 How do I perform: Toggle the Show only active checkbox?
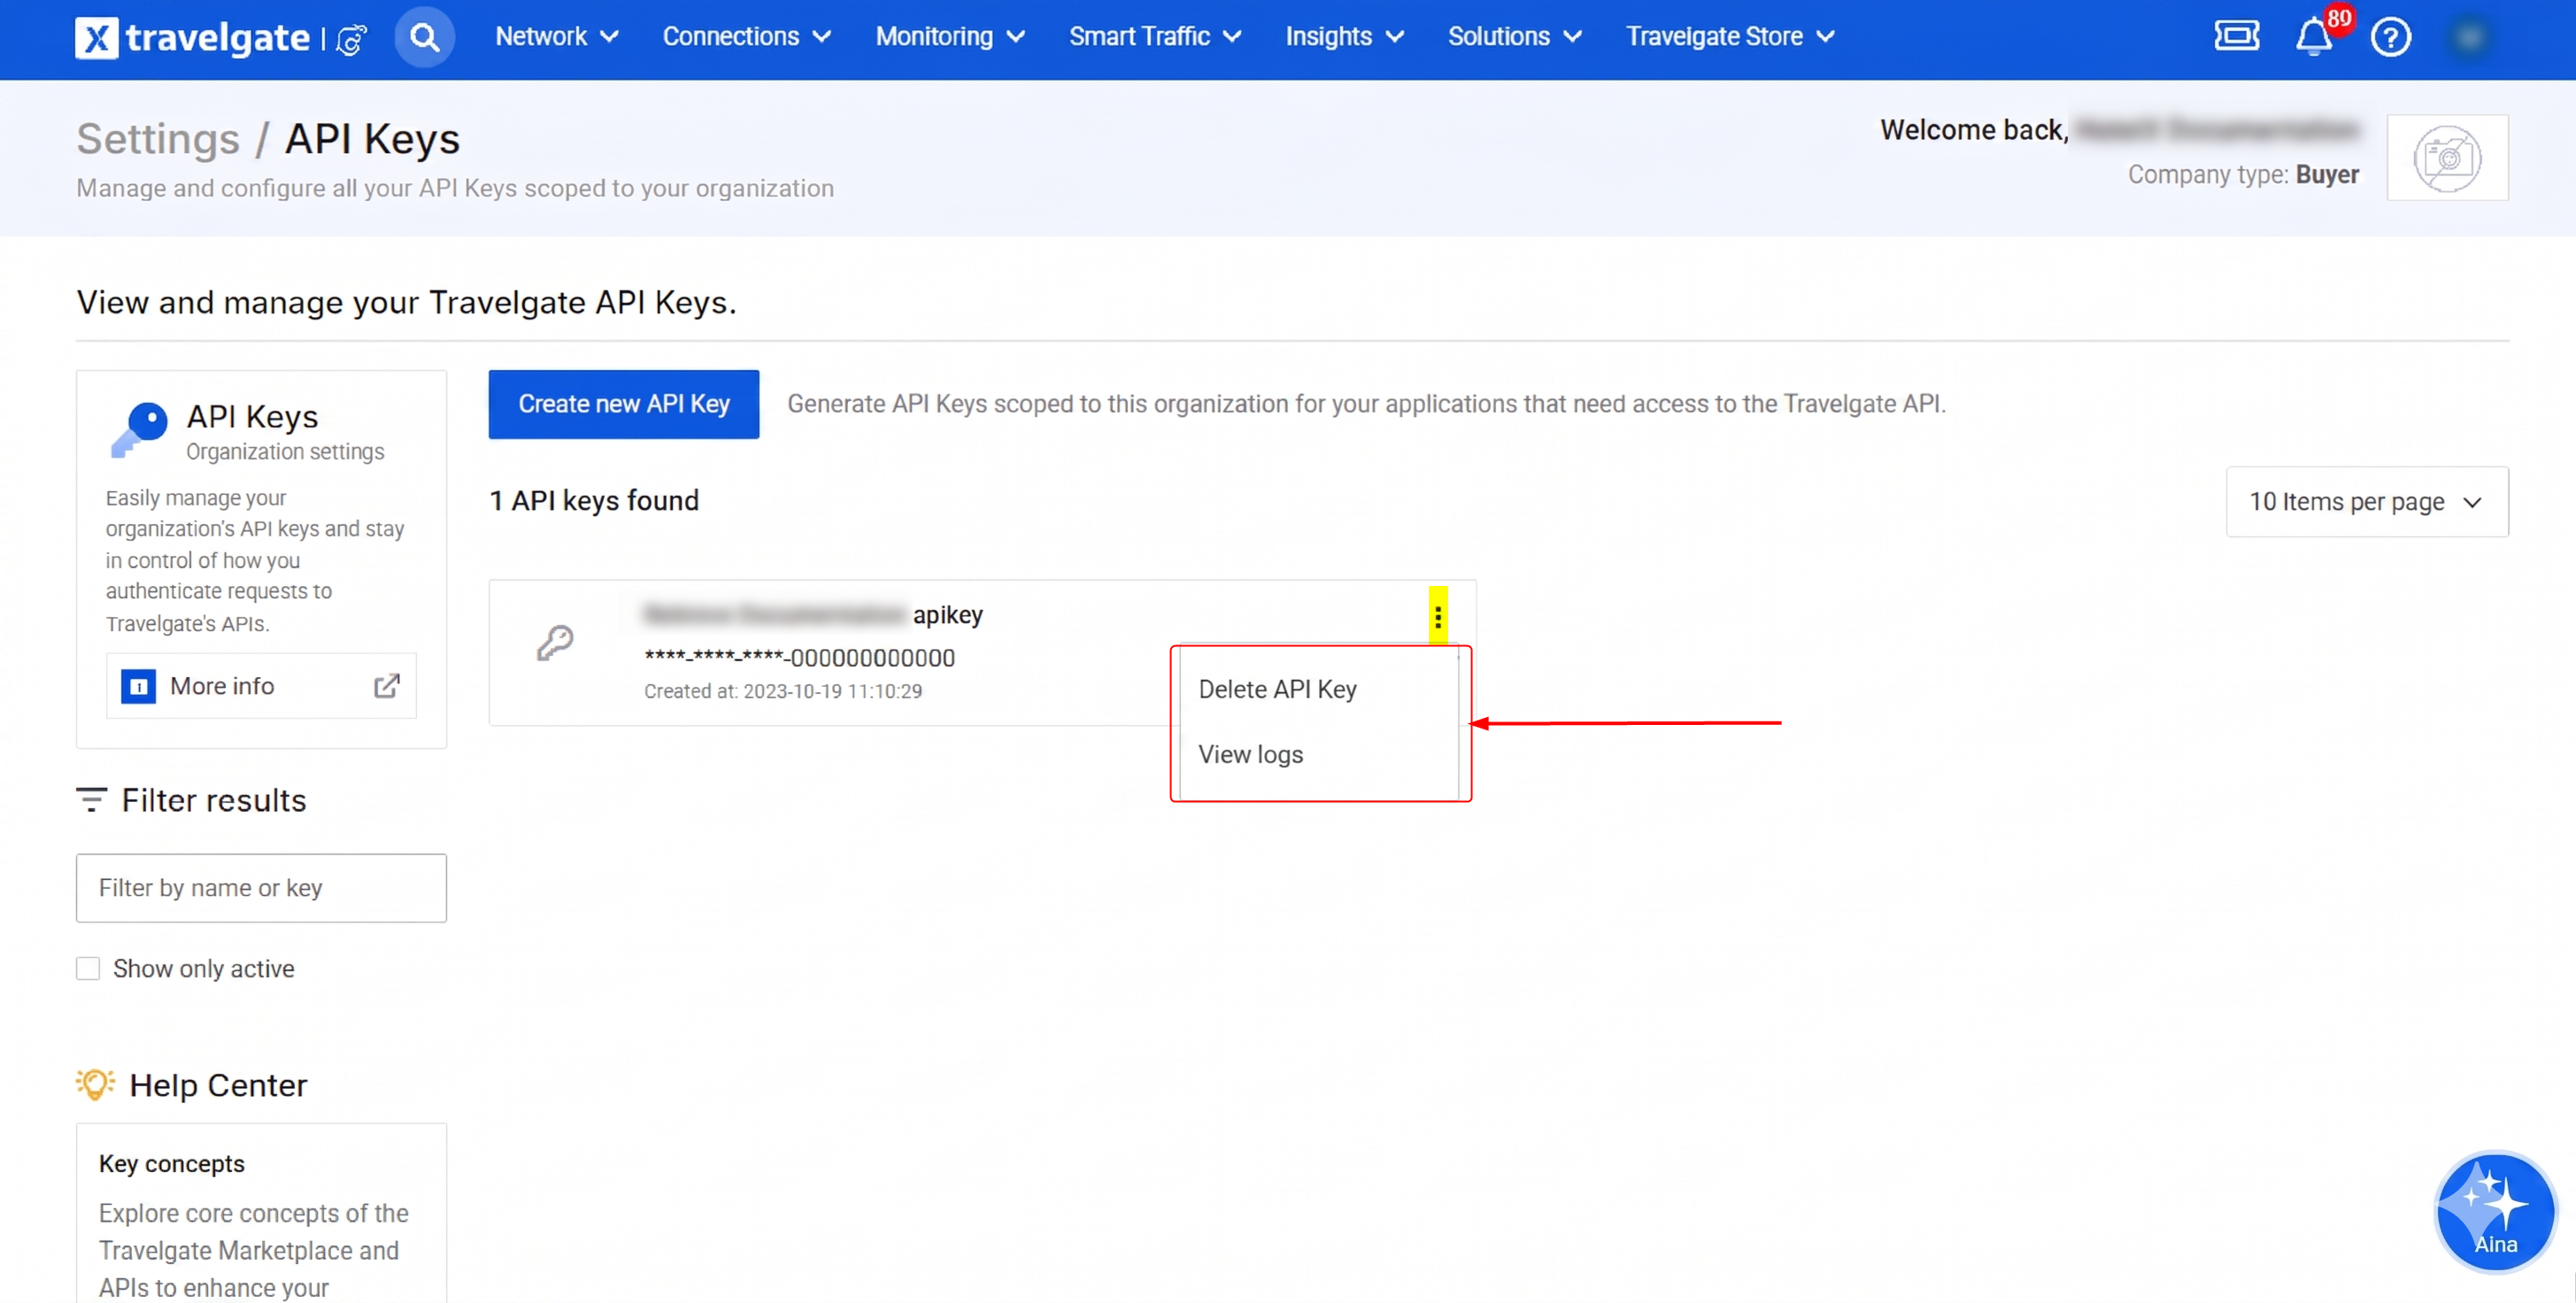point(88,969)
